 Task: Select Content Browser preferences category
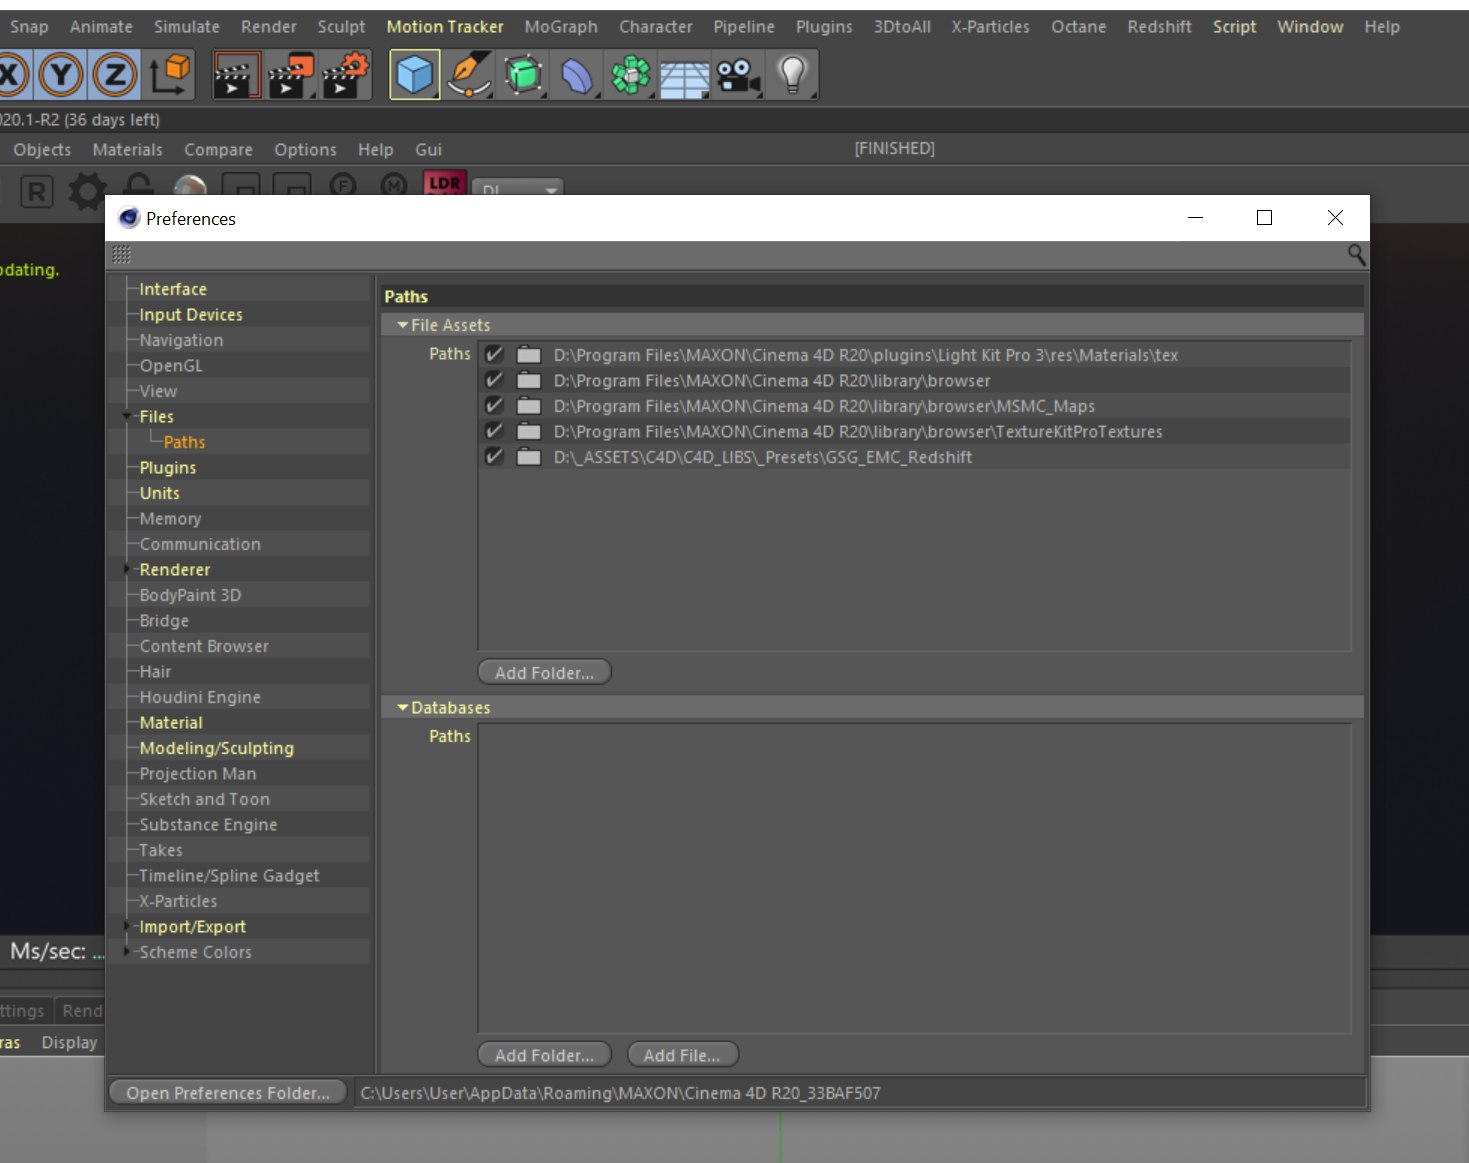click(204, 646)
